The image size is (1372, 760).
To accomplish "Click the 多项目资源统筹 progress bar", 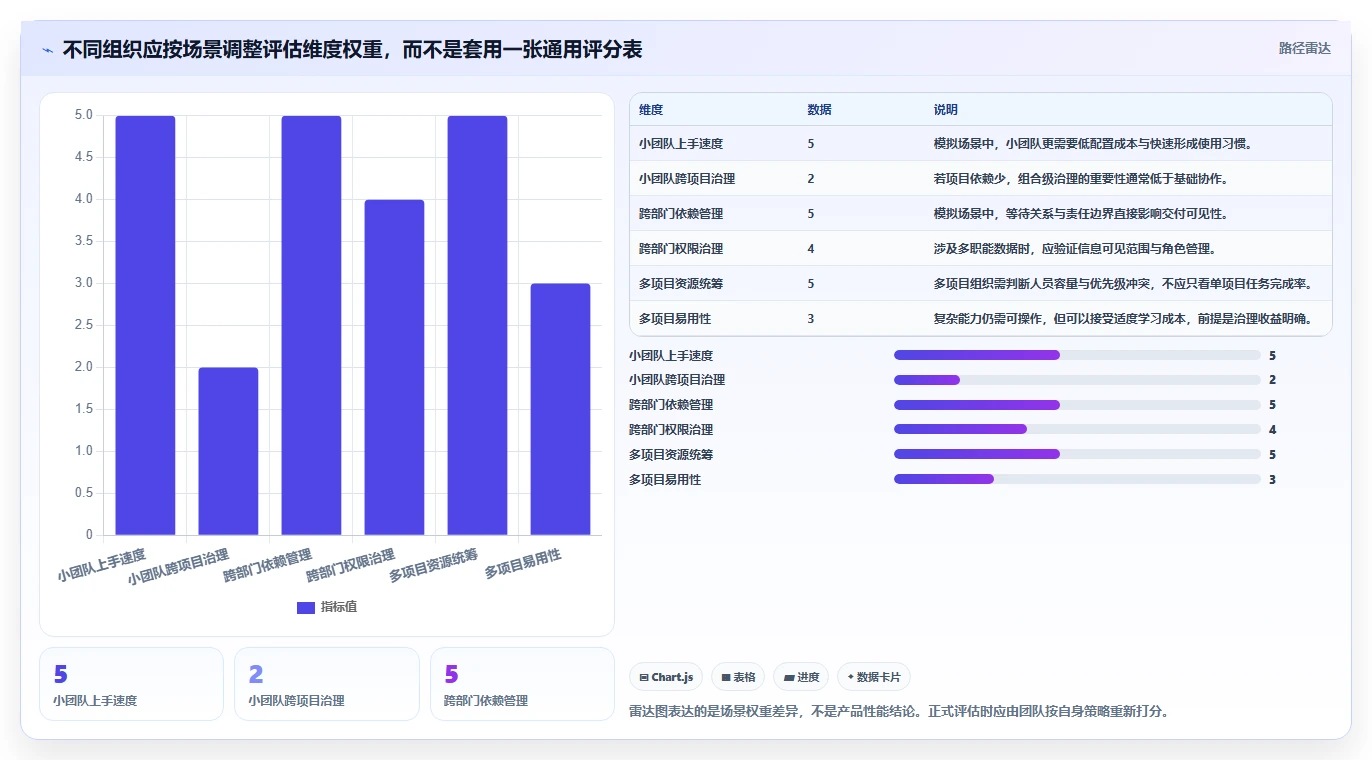I will coord(1077,454).
